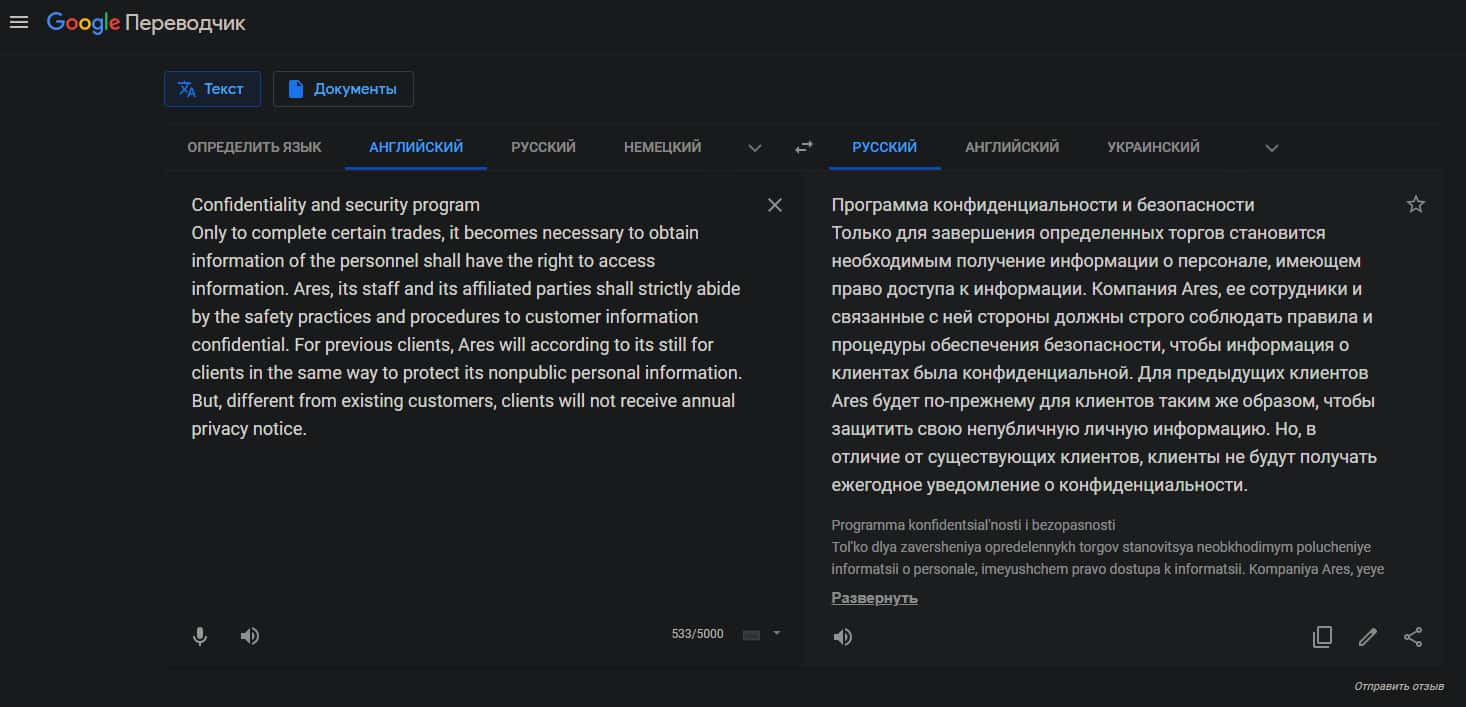Open the main hamburger menu

[18, 22]
